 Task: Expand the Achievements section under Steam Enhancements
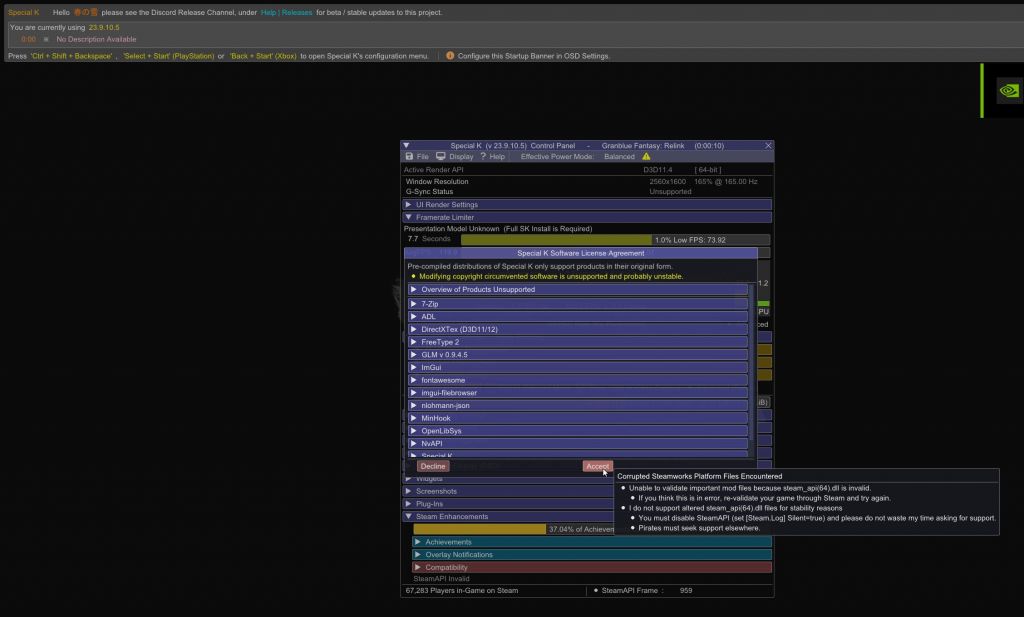click(418, 542)
